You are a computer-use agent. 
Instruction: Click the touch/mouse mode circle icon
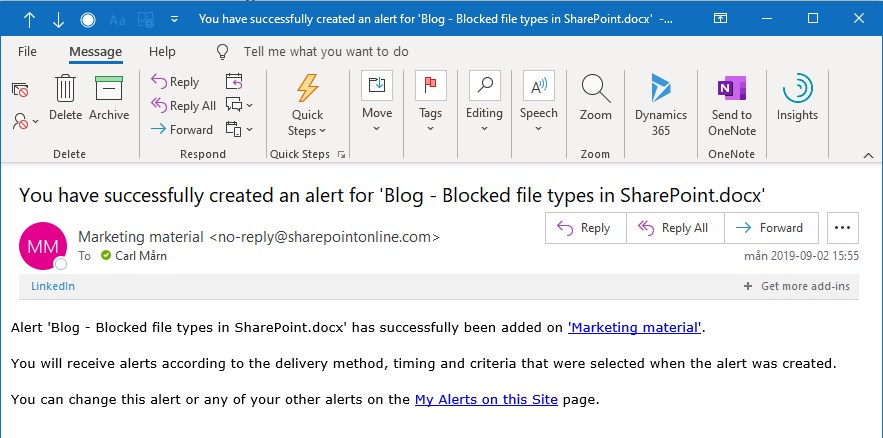88,20
